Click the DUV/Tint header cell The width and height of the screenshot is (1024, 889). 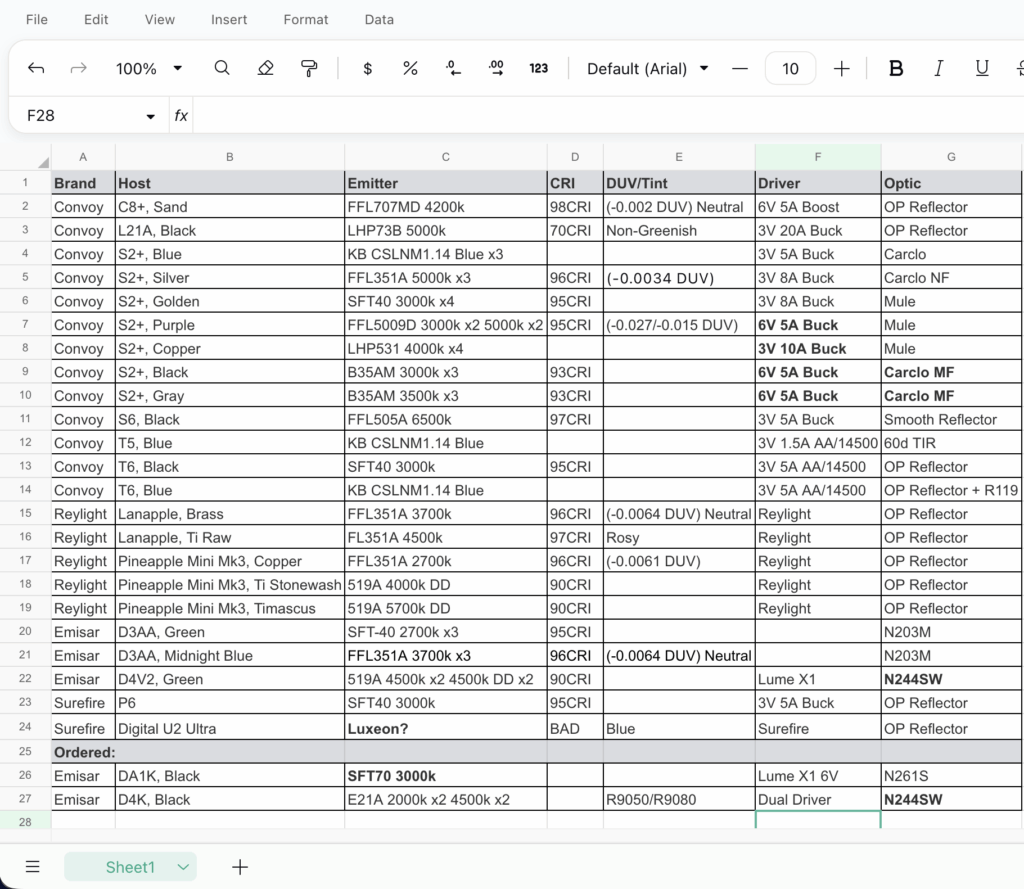tap(679, 183)
